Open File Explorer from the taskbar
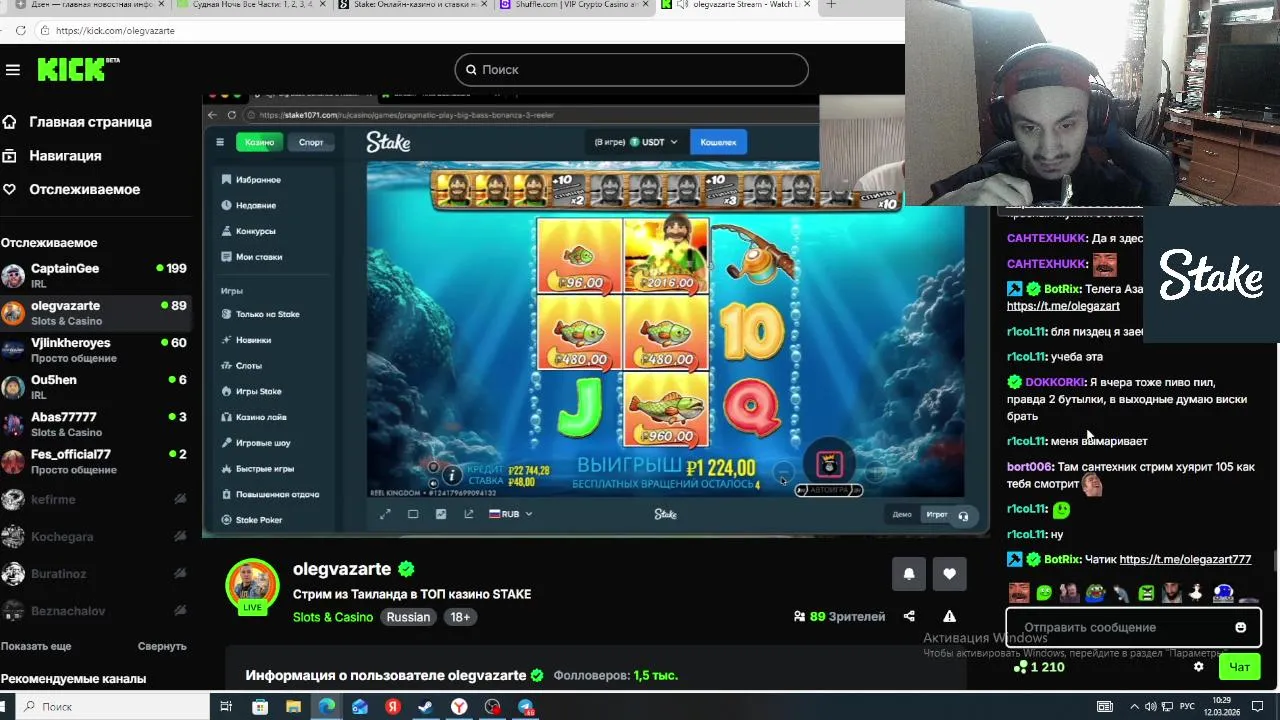 click(293, 707)
